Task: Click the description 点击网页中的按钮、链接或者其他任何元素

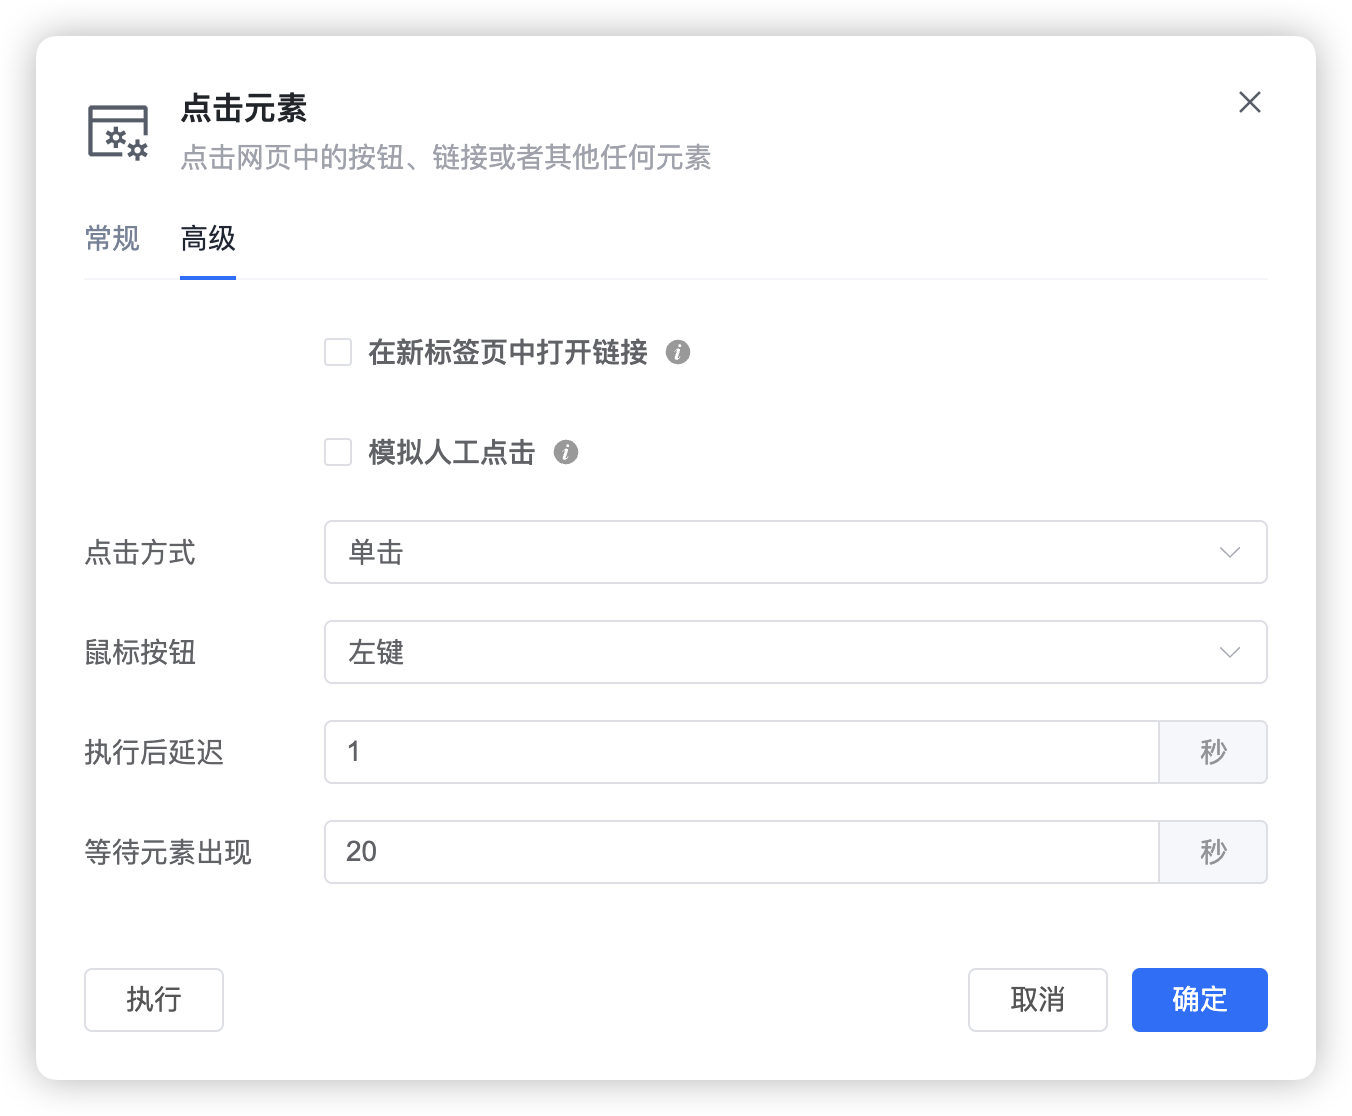Action: coord(446,158)
